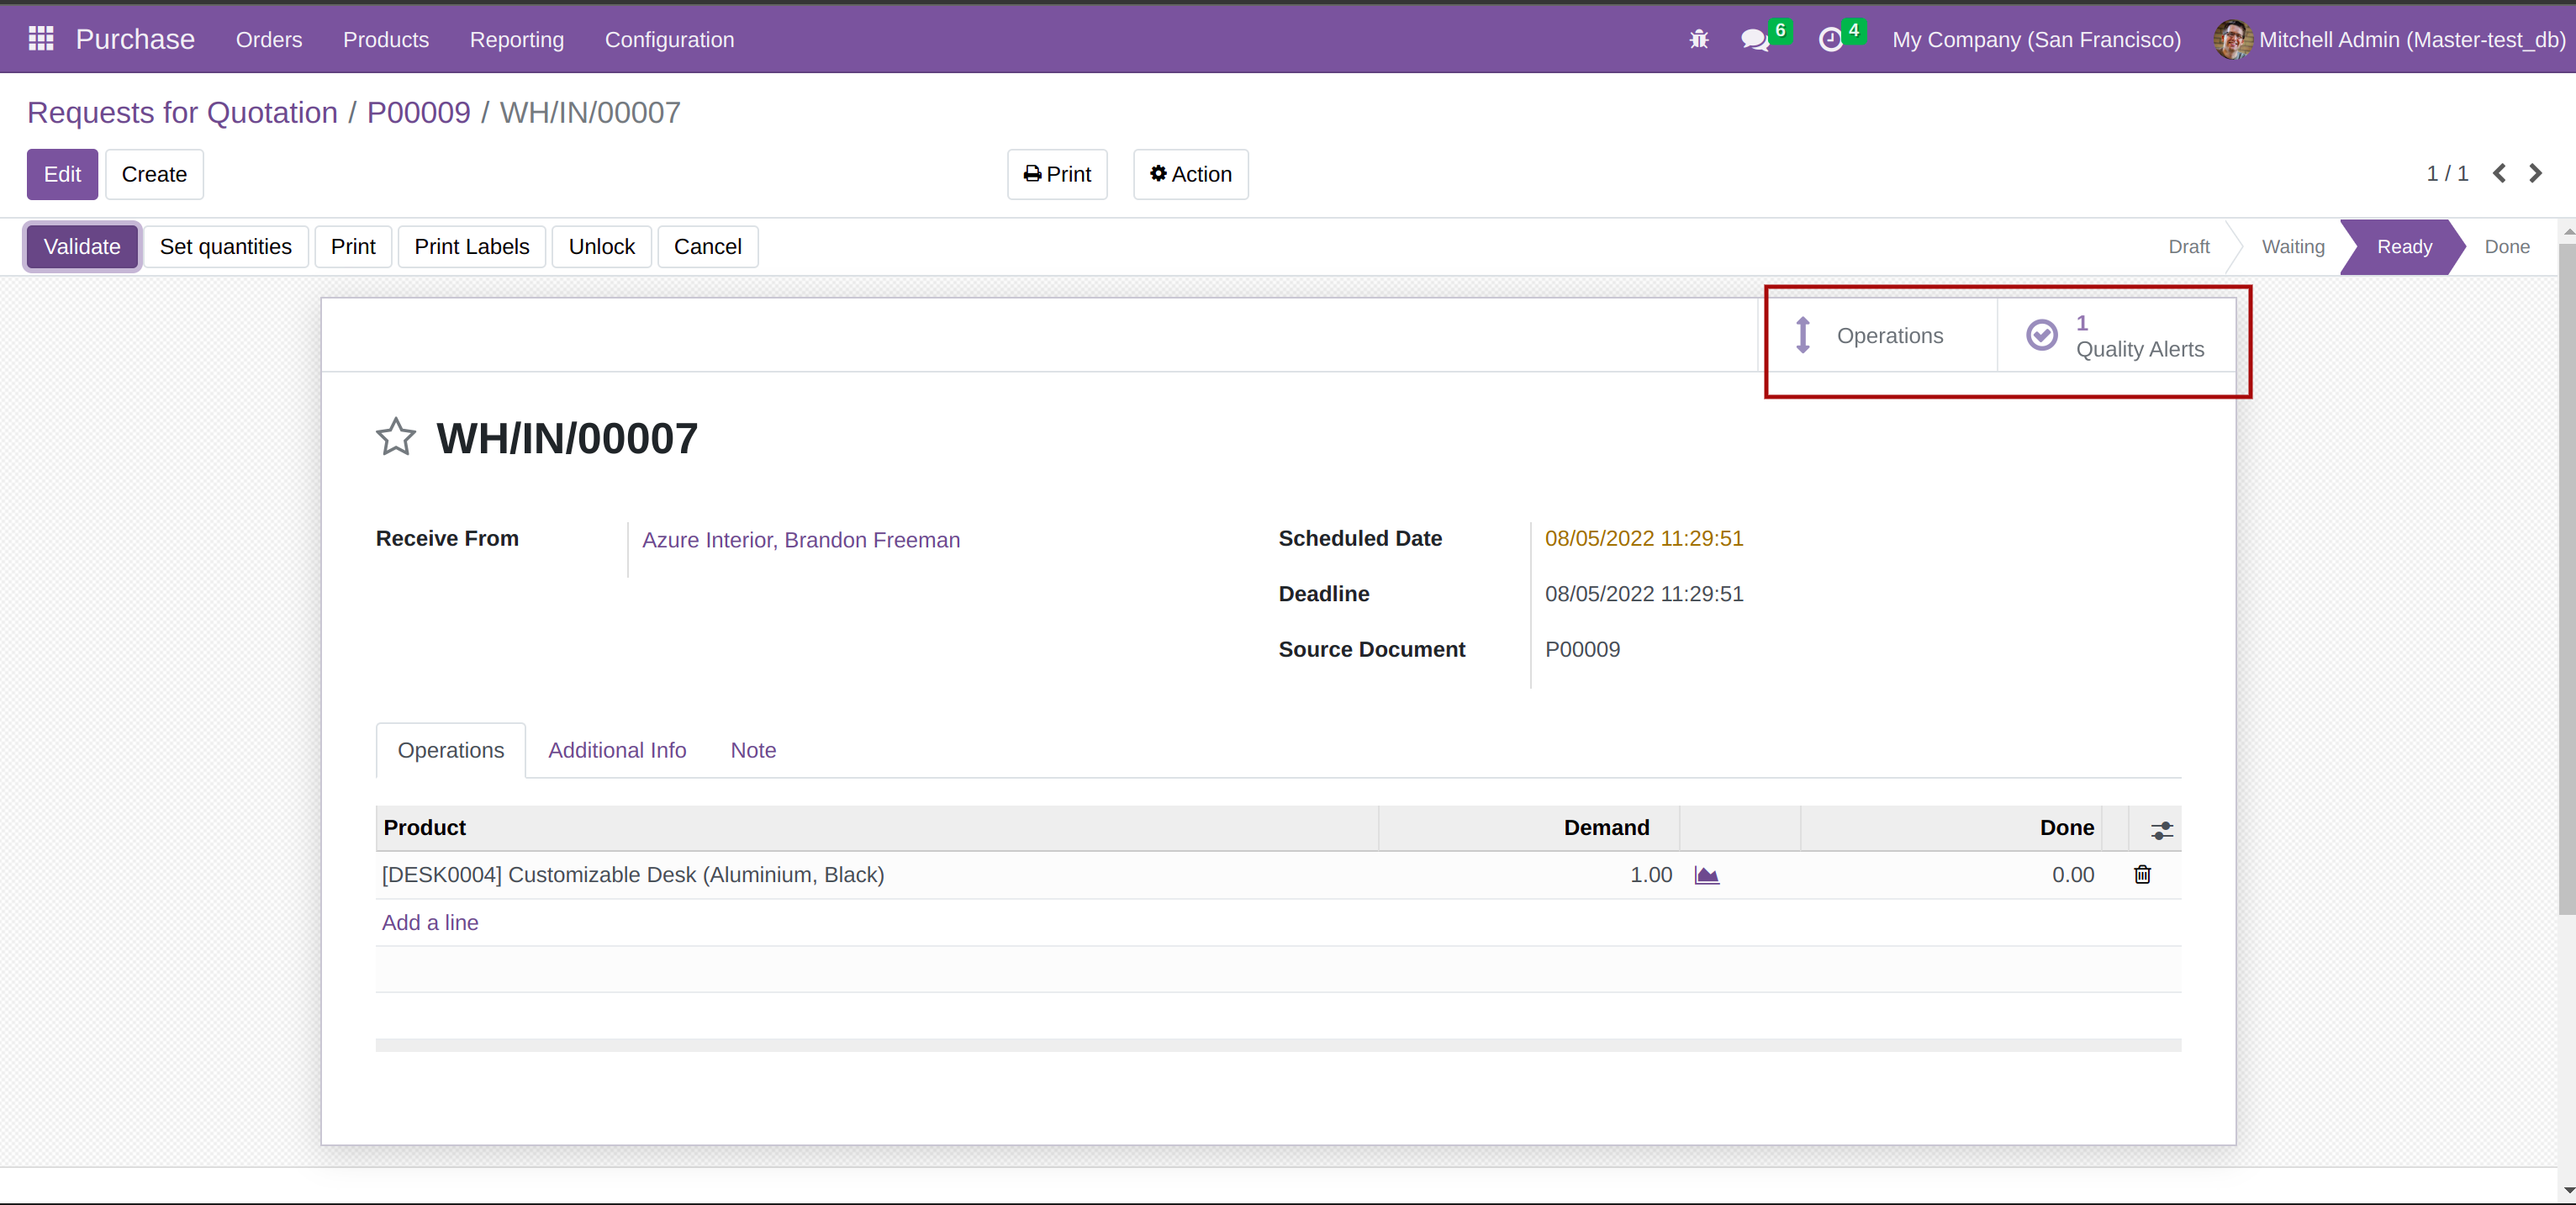
Task: Open the conversations chat icon
Action: (1754, 40)
